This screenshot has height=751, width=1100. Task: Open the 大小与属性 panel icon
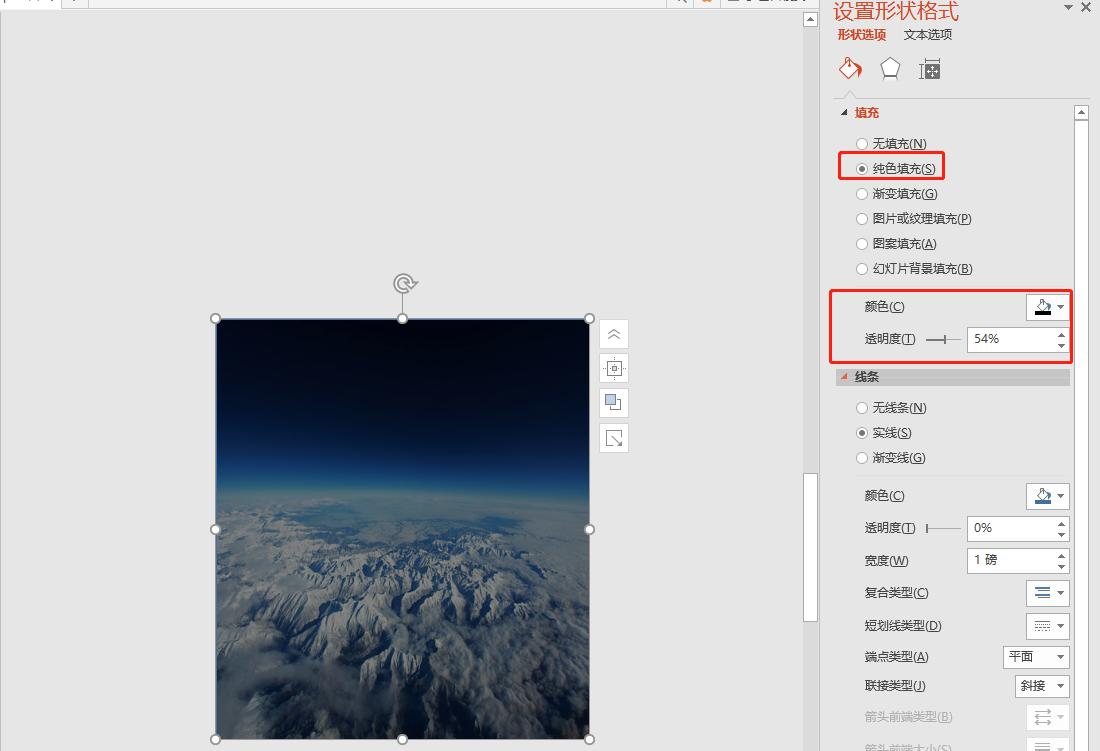(929, 68)
